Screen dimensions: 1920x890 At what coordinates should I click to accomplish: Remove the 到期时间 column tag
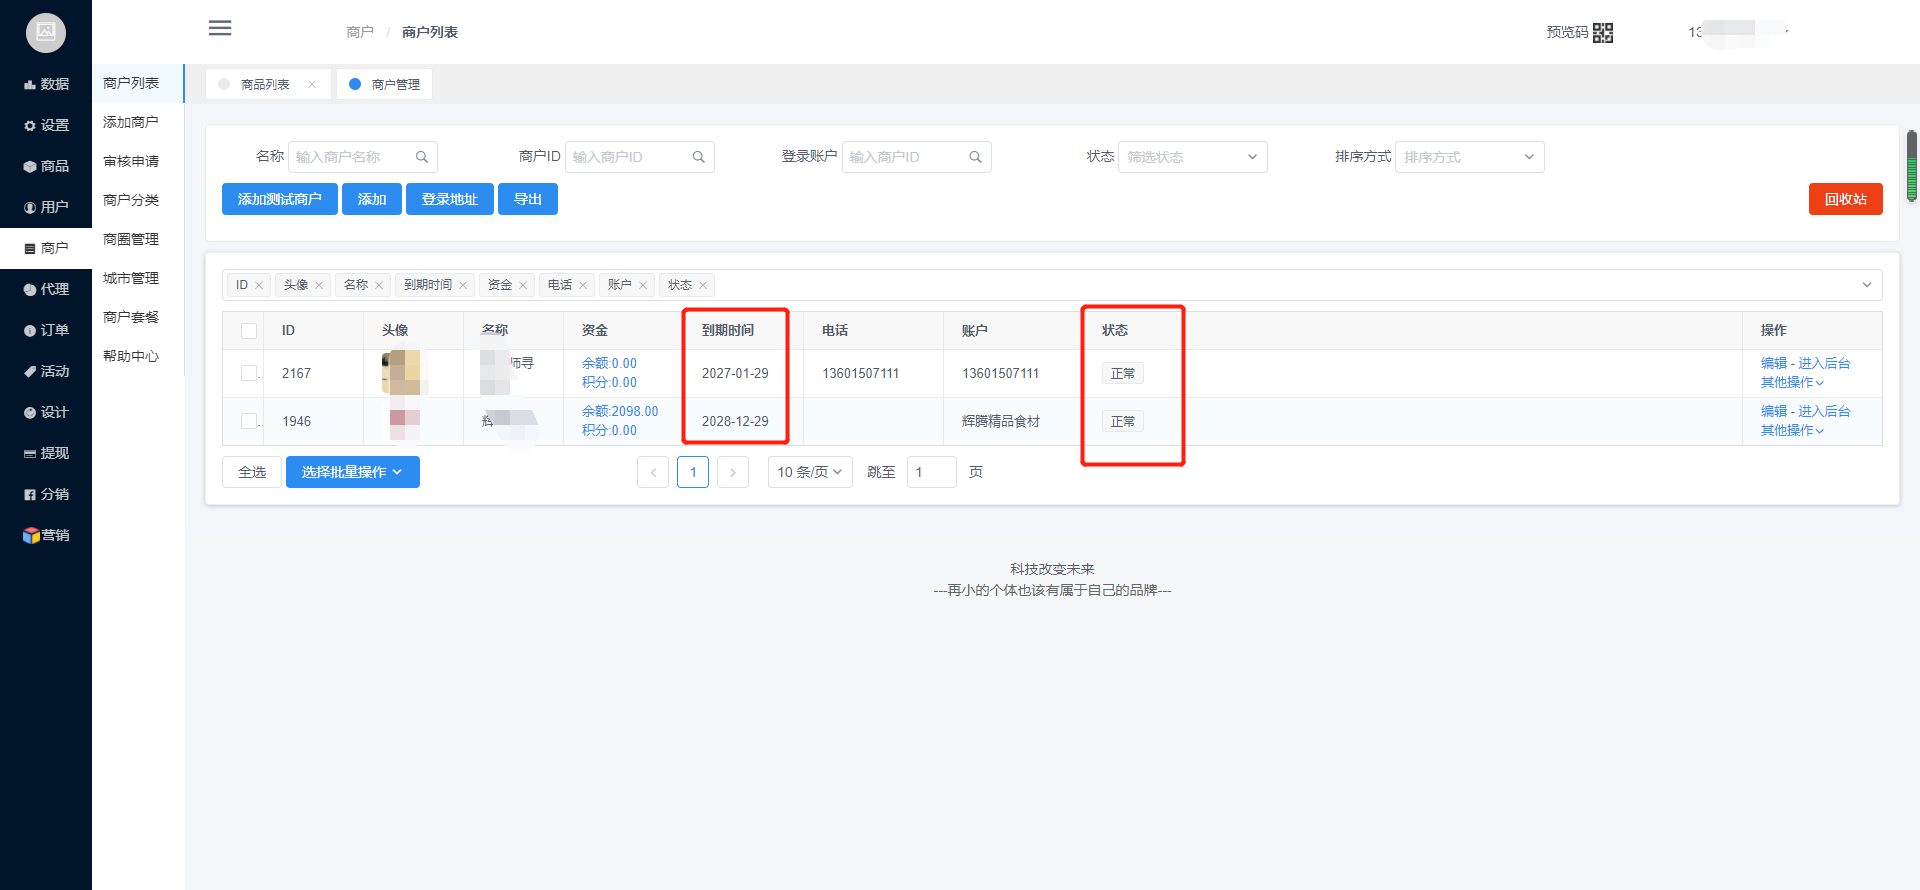coord(463,286)
